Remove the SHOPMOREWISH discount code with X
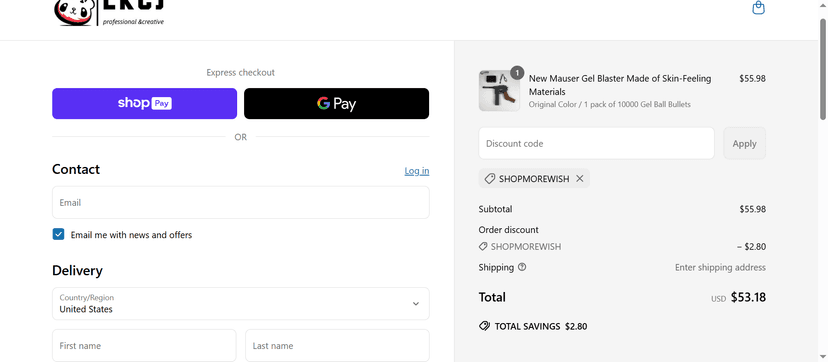Viewport: 828px width, 362px height. tap(579, 179)
